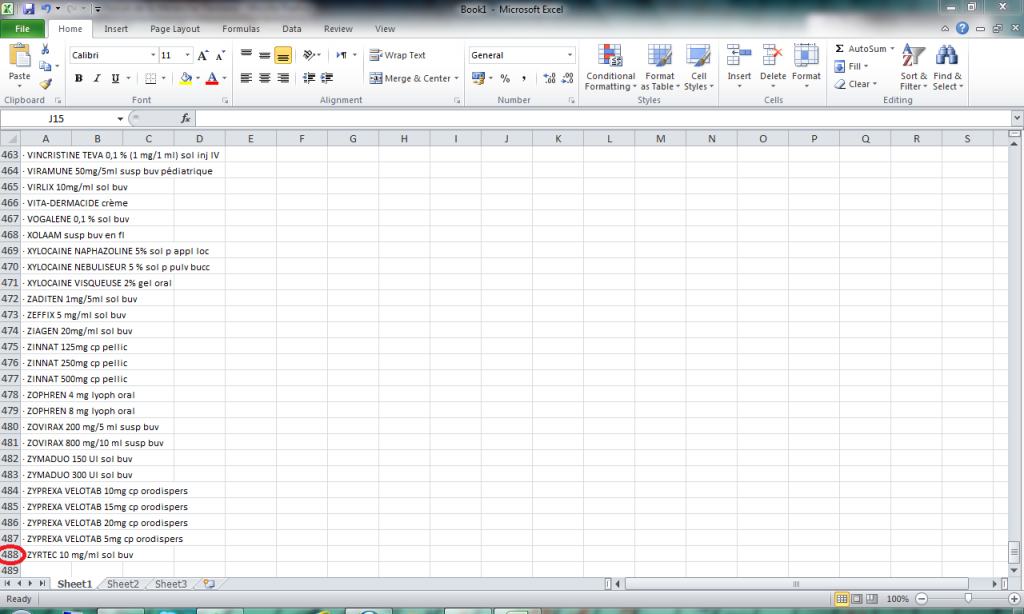Open the General number format dropdown
Viewport: 1024px width, 614px height.
569,55
